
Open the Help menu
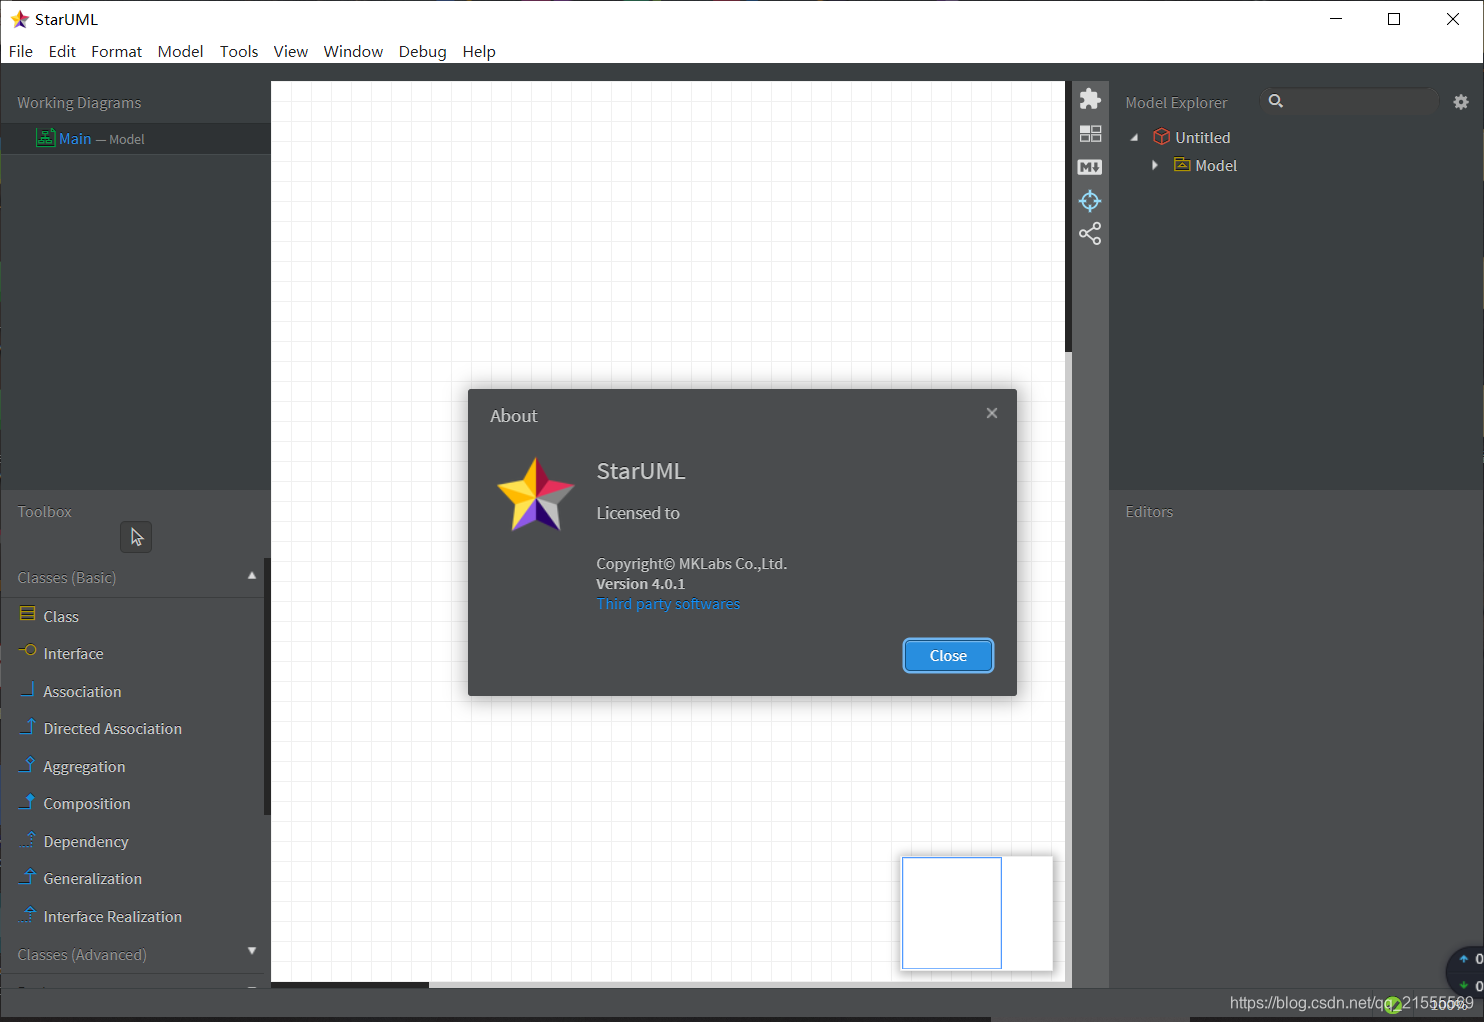coord(479,51)
